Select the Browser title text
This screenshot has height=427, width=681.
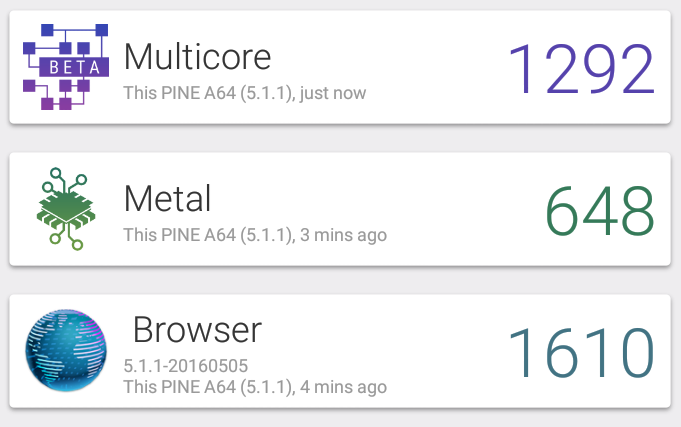(197, 330)
